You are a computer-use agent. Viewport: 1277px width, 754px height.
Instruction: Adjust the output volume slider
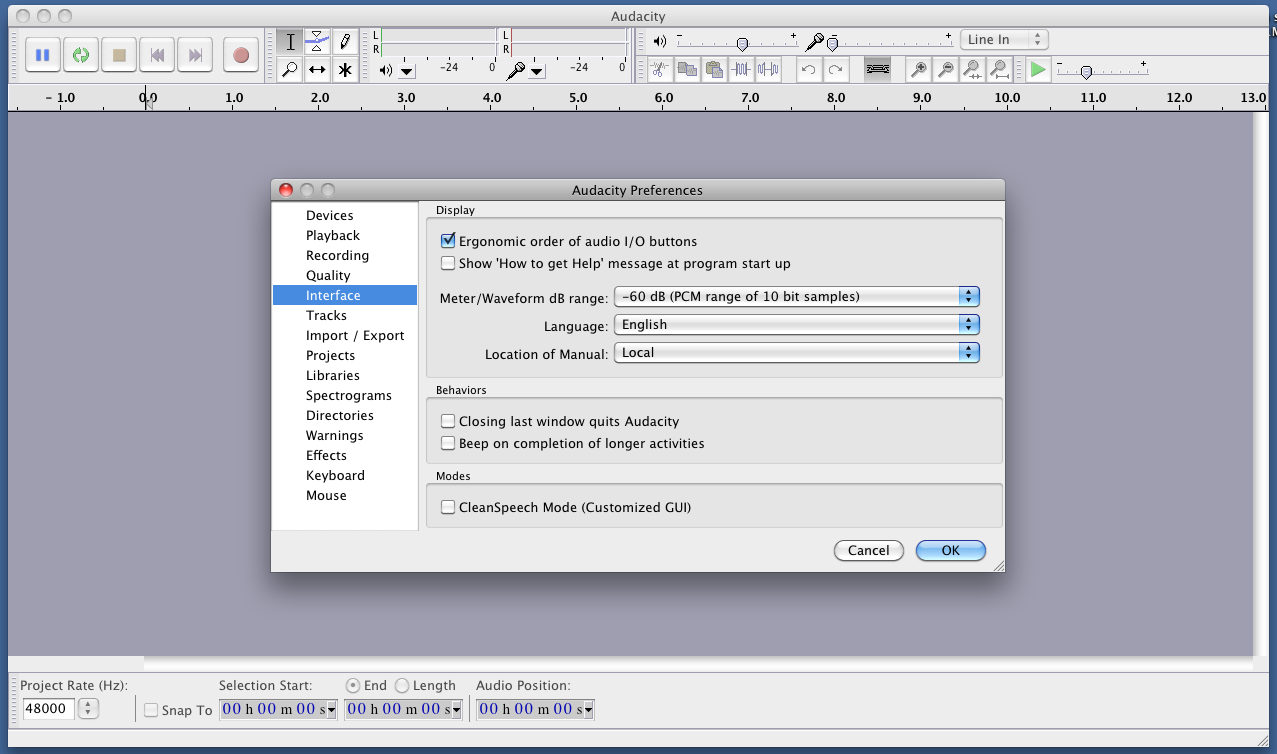pyautogui.click(x=741, y=44)
